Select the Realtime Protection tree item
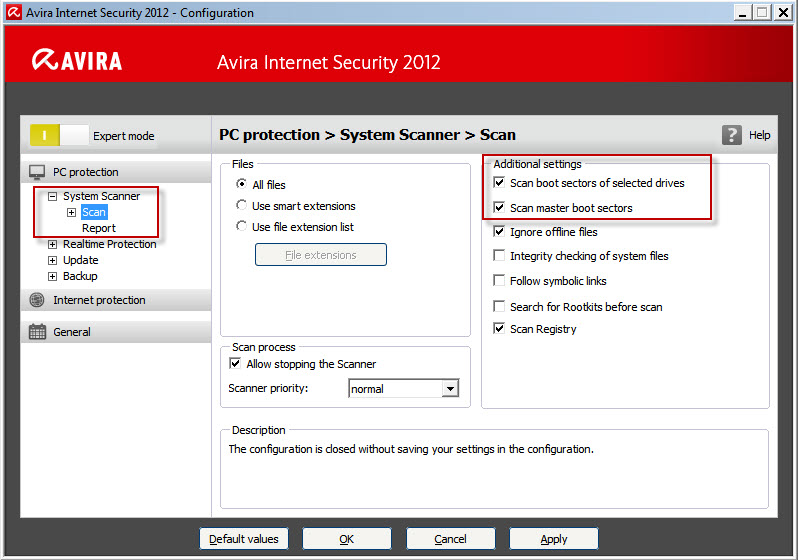The width and height of the screenshot is (798, 560). click(109, 244)
